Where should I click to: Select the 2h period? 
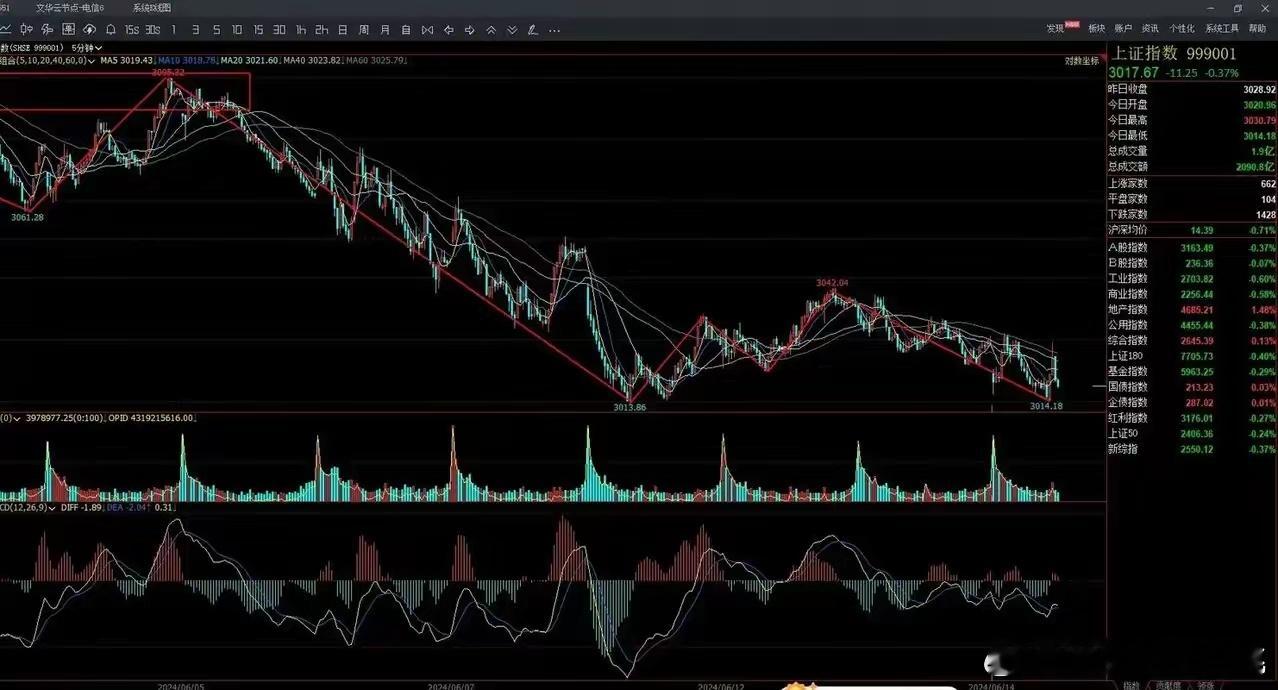[x=321, y=30]
